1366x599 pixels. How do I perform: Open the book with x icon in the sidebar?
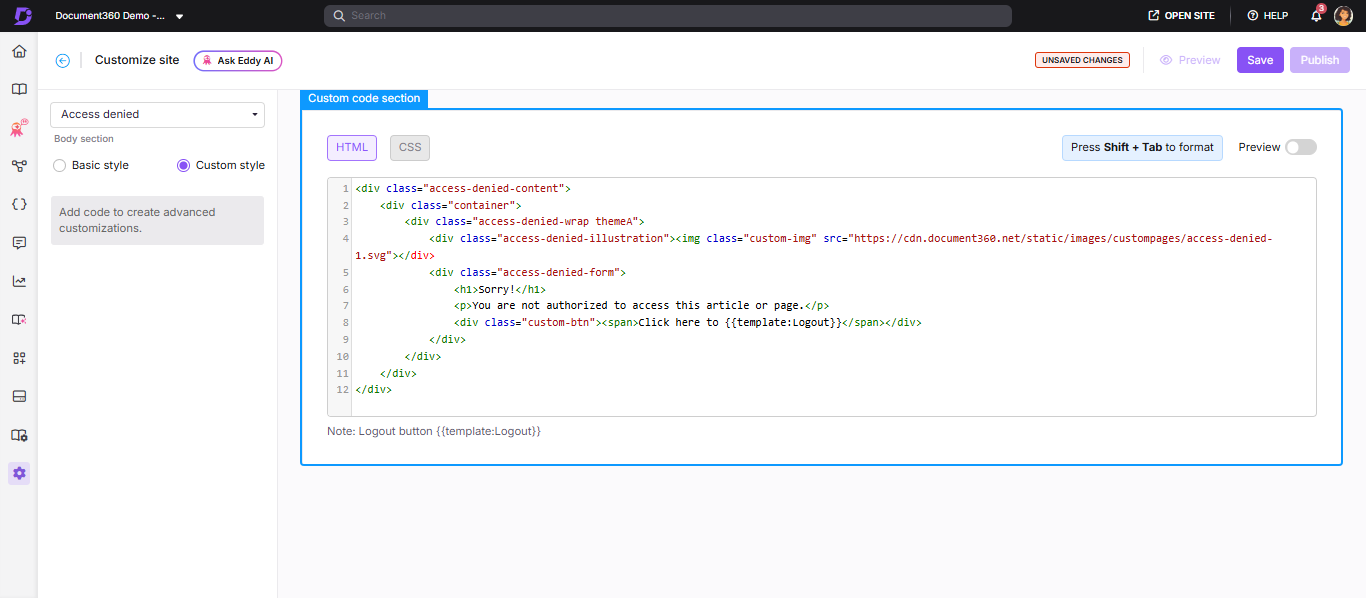pos(19,319)
